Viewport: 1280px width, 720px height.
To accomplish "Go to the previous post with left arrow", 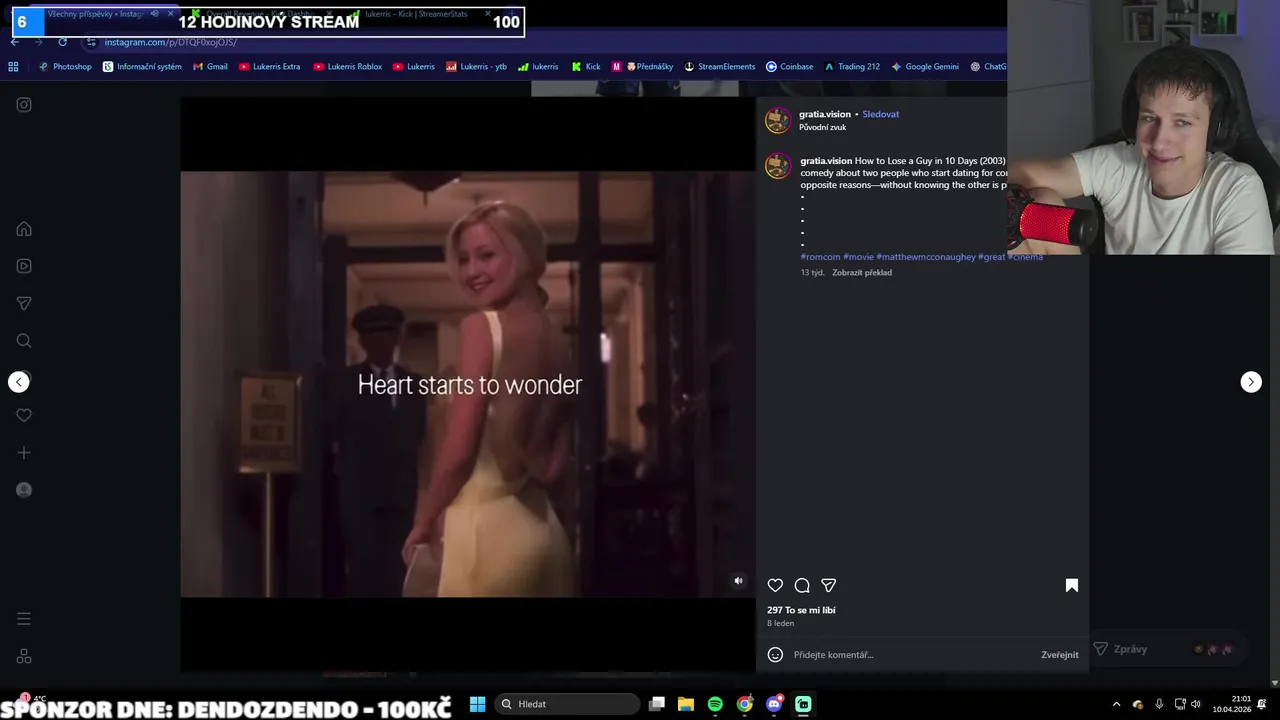I will point(19,382).
